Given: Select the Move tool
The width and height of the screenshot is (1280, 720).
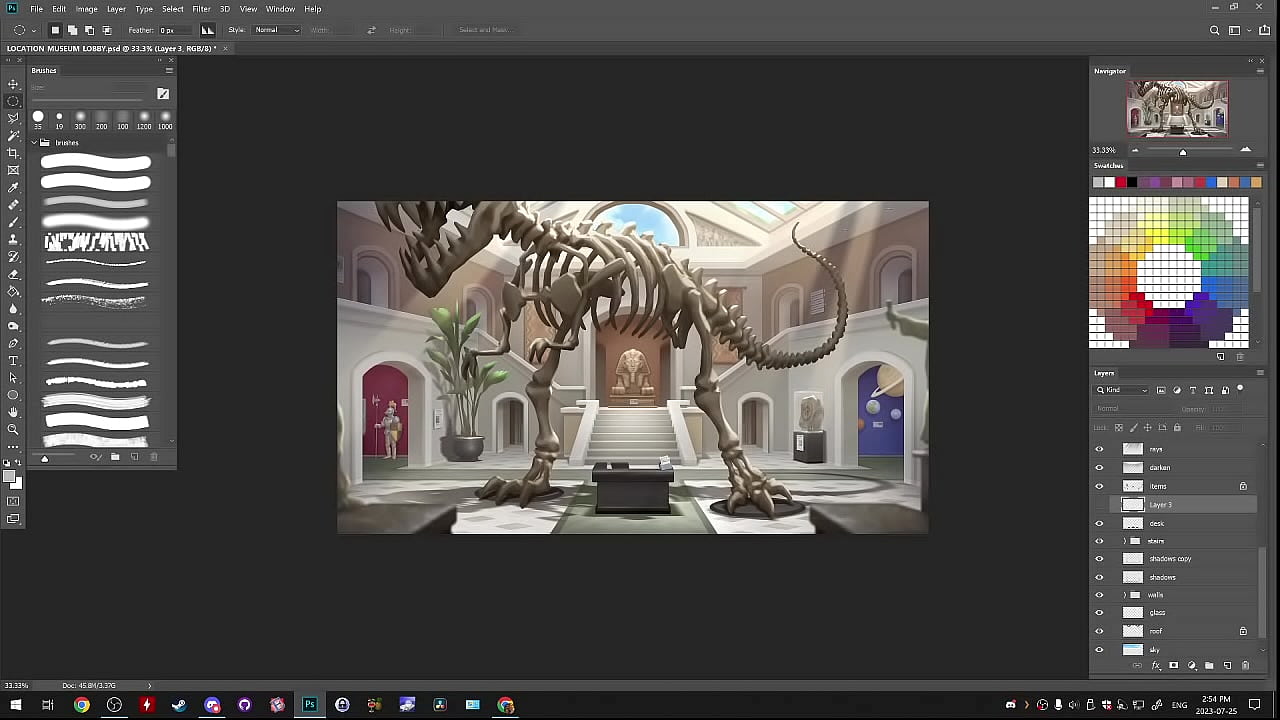Looking at the screenshot, I should click(13, 84).
